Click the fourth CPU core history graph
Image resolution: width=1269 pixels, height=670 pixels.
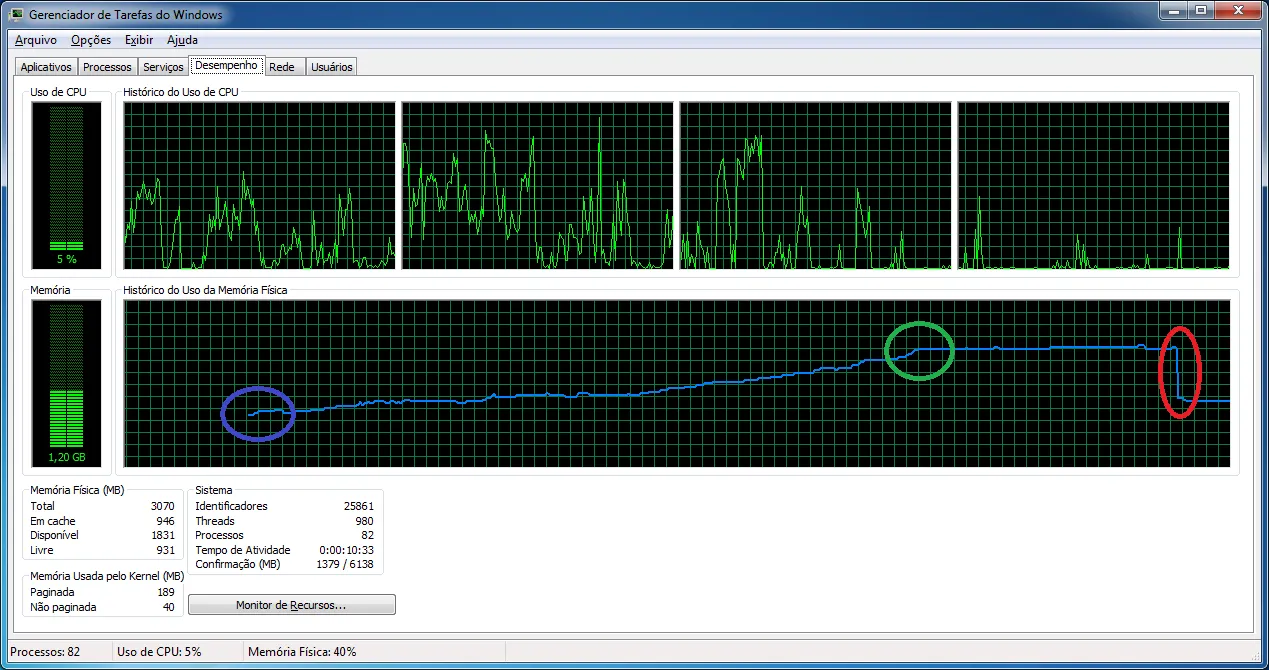pyautogui.click(x=1094, y=185)
